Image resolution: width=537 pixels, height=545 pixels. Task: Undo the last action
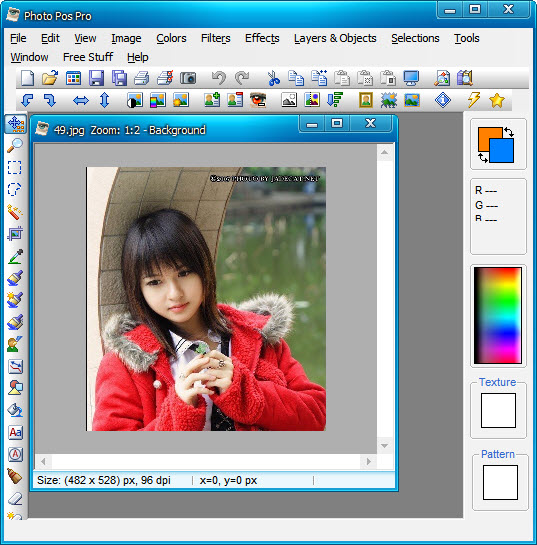[x=219, y=78]
